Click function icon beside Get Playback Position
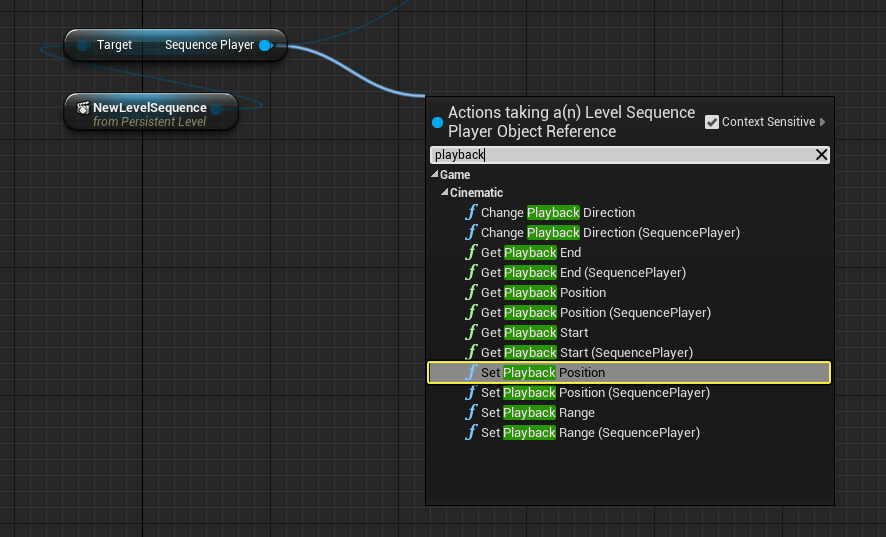 coord(471,293)
